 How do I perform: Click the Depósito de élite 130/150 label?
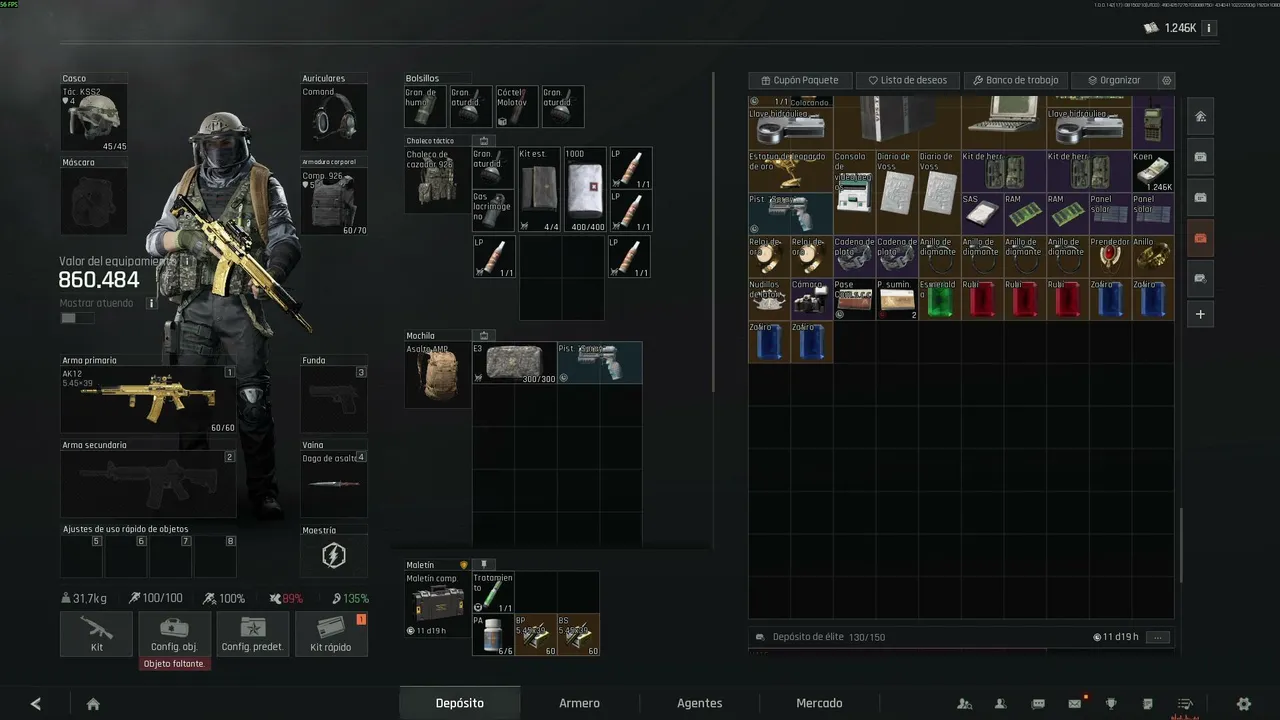coord(828,637)
